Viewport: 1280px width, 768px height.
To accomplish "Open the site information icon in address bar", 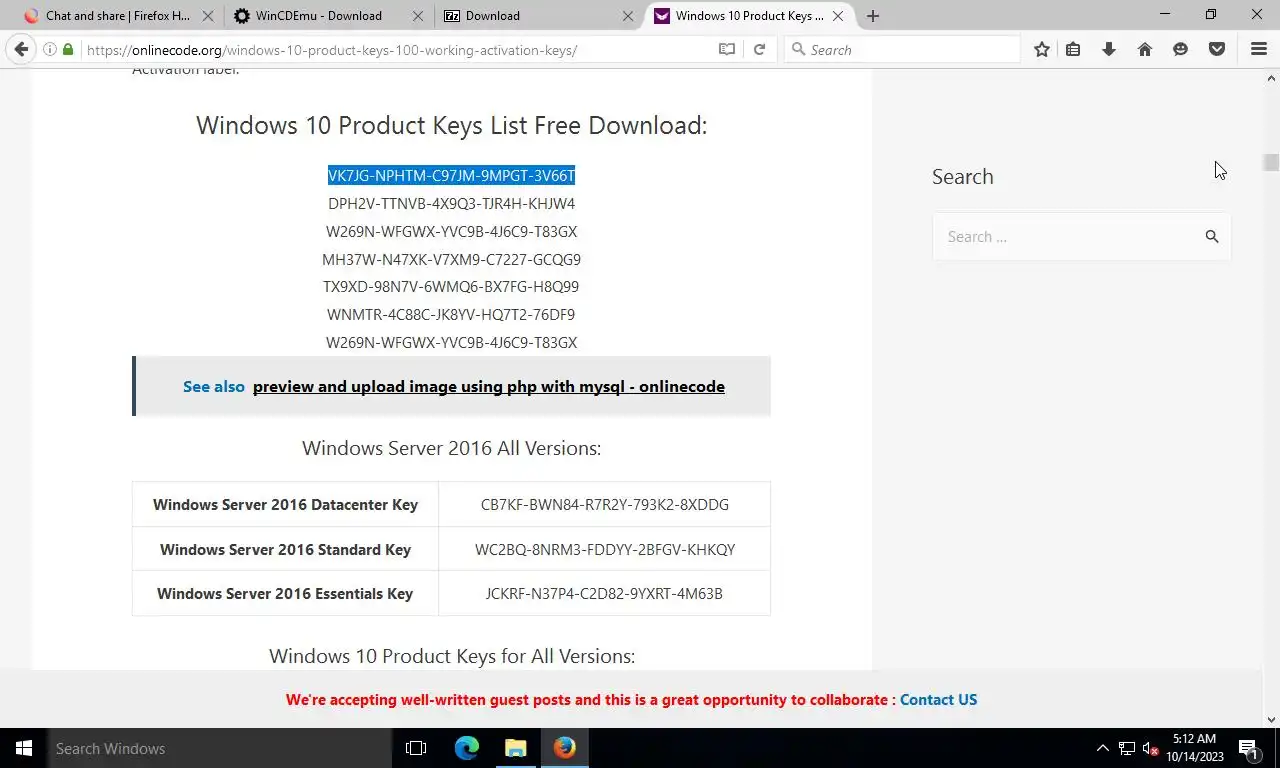I will (x=49, y=49).
